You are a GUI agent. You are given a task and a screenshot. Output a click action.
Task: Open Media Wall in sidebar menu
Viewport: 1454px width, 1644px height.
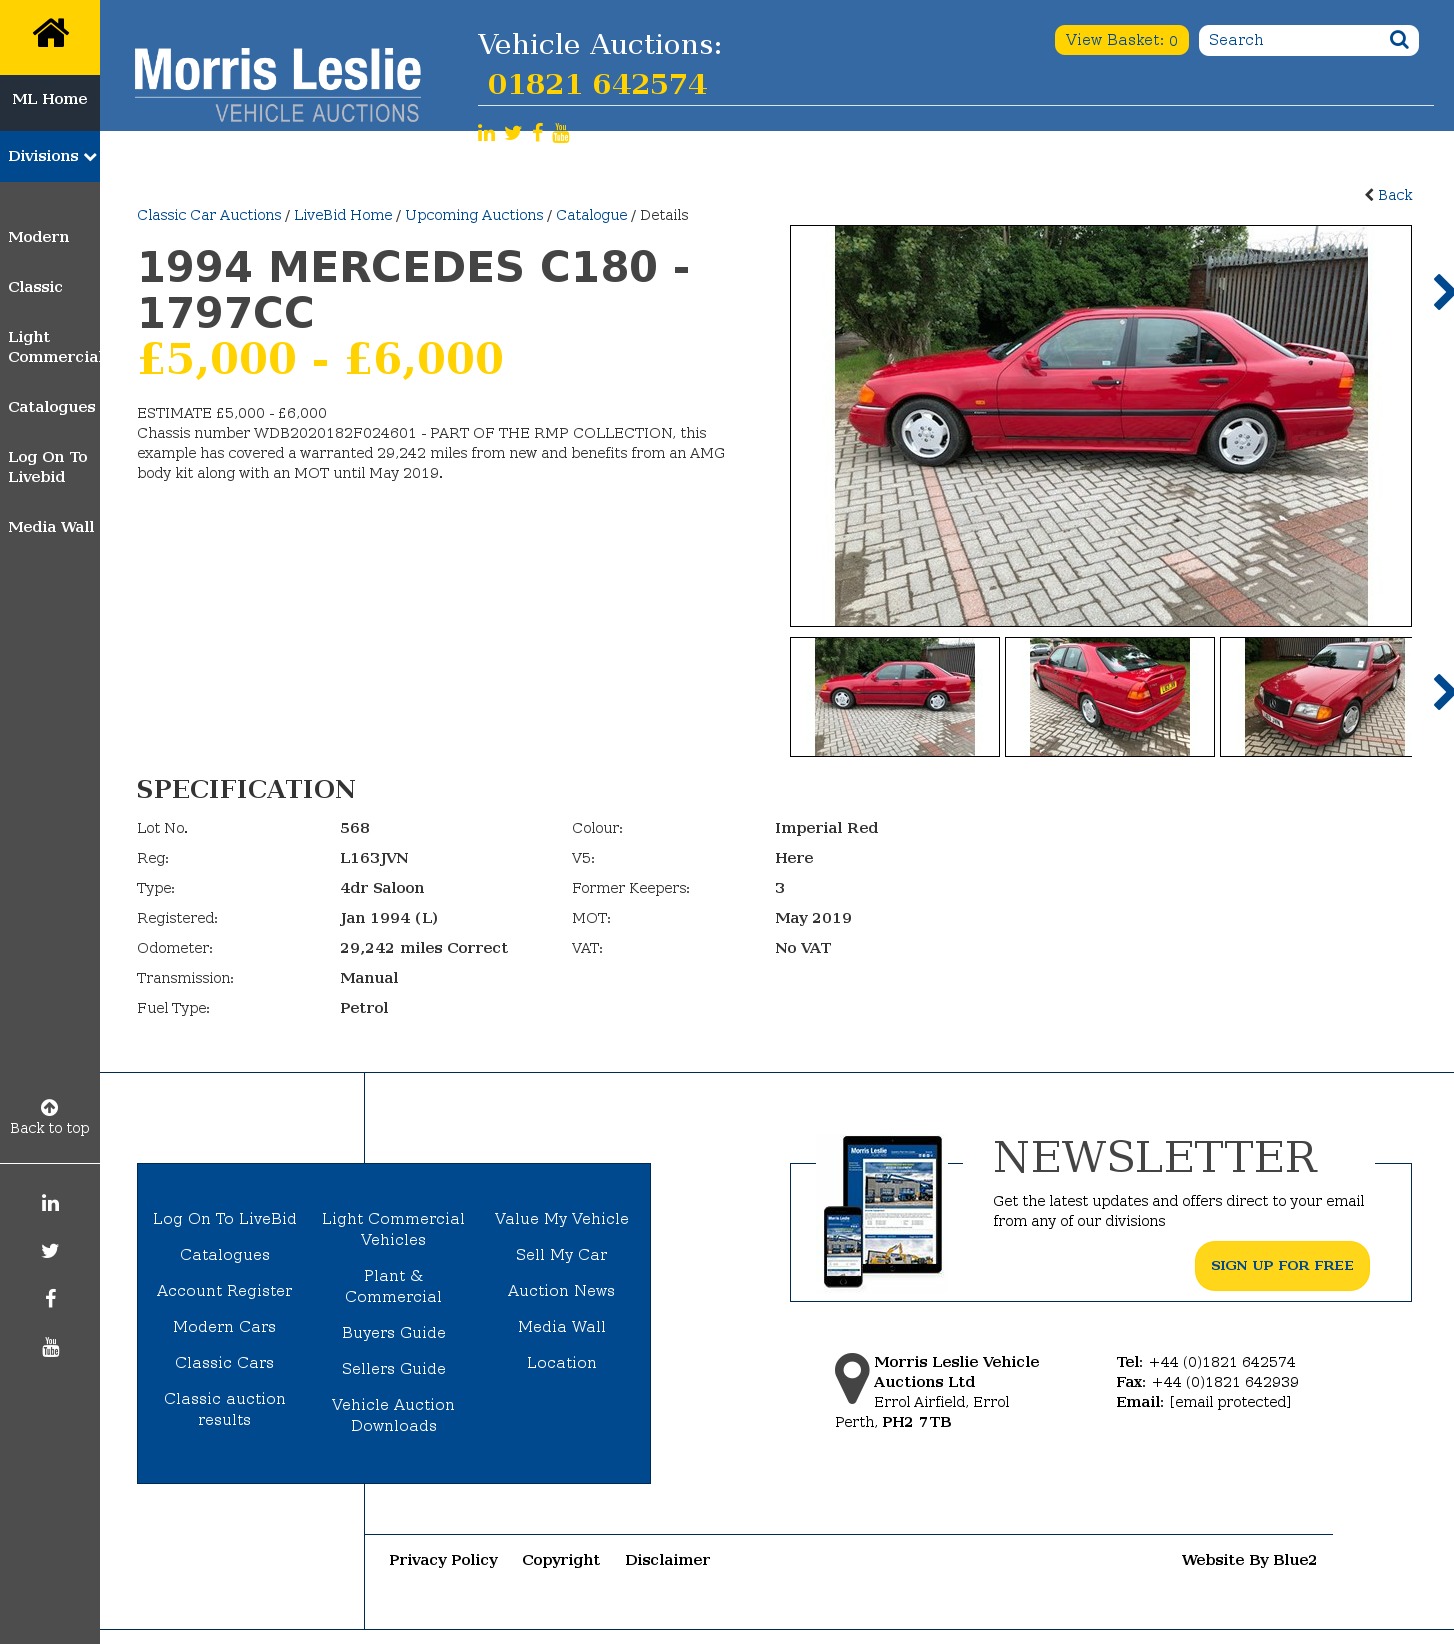(51, 527)
